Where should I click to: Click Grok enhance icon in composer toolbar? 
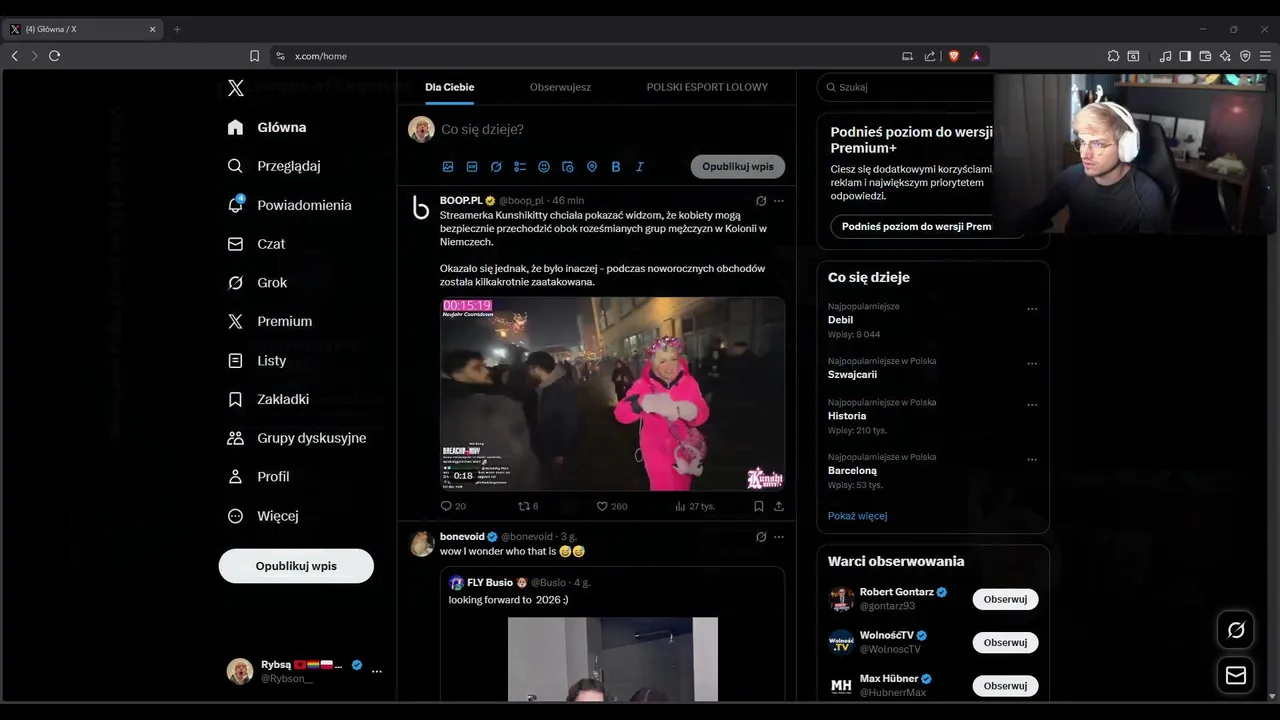tap(496, 167)
